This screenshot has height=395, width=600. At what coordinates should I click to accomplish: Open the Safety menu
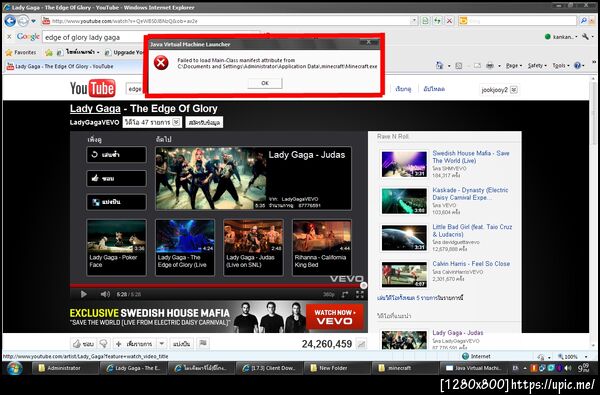(537, 66)
